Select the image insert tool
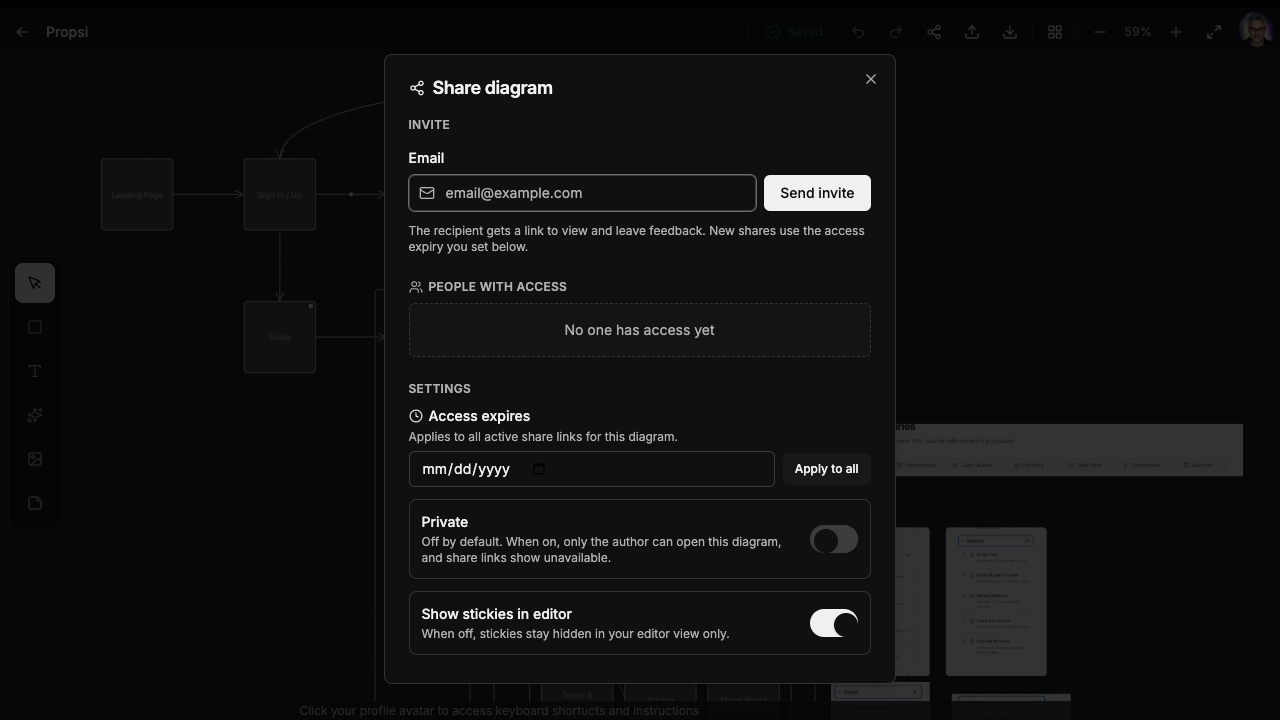 (x=35, y=459)
